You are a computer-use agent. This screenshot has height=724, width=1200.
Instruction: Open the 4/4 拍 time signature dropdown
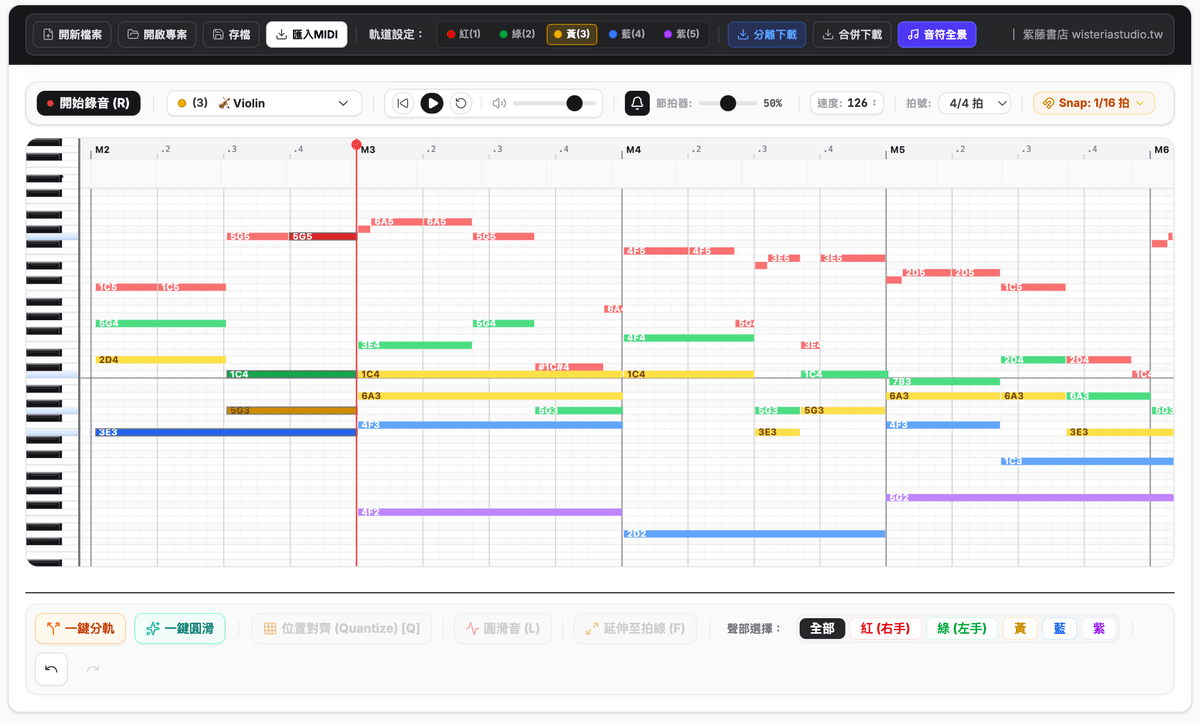(974, 103)
